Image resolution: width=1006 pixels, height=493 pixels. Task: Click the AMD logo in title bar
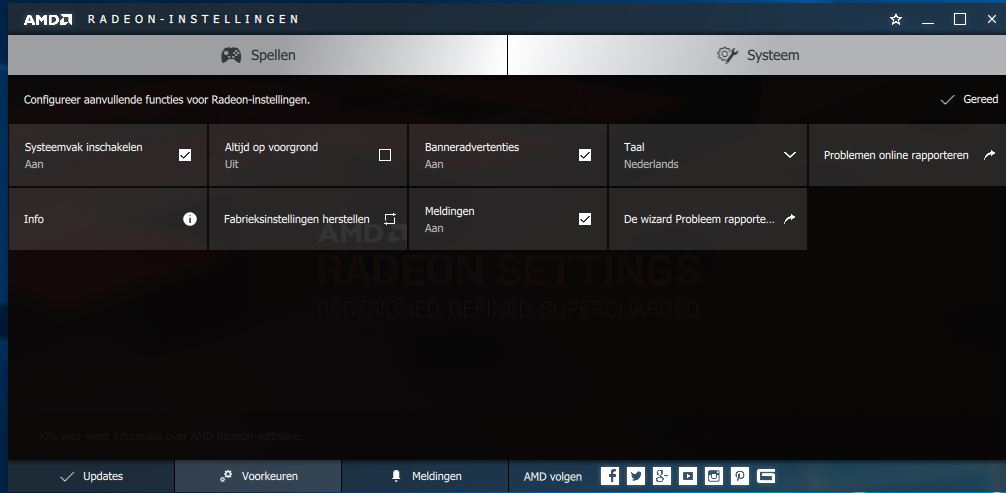[x=47, y=19]
